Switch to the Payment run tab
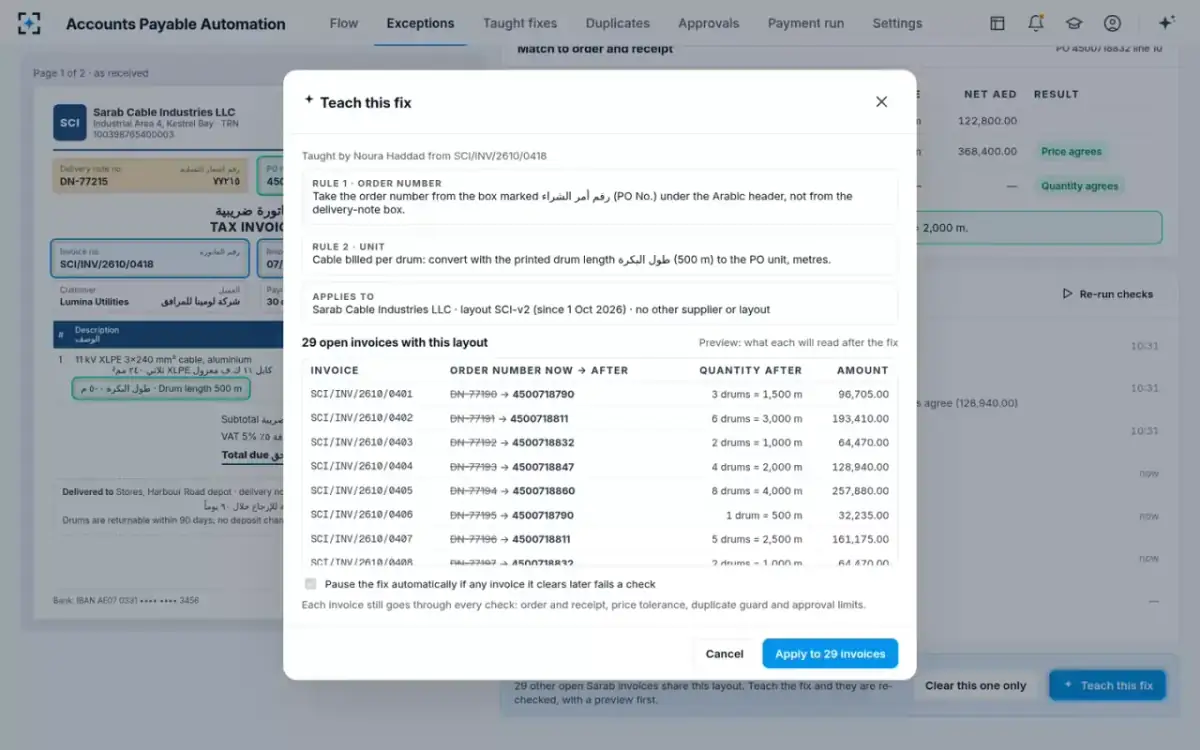 pyautogui.click(x=806, y=23)
